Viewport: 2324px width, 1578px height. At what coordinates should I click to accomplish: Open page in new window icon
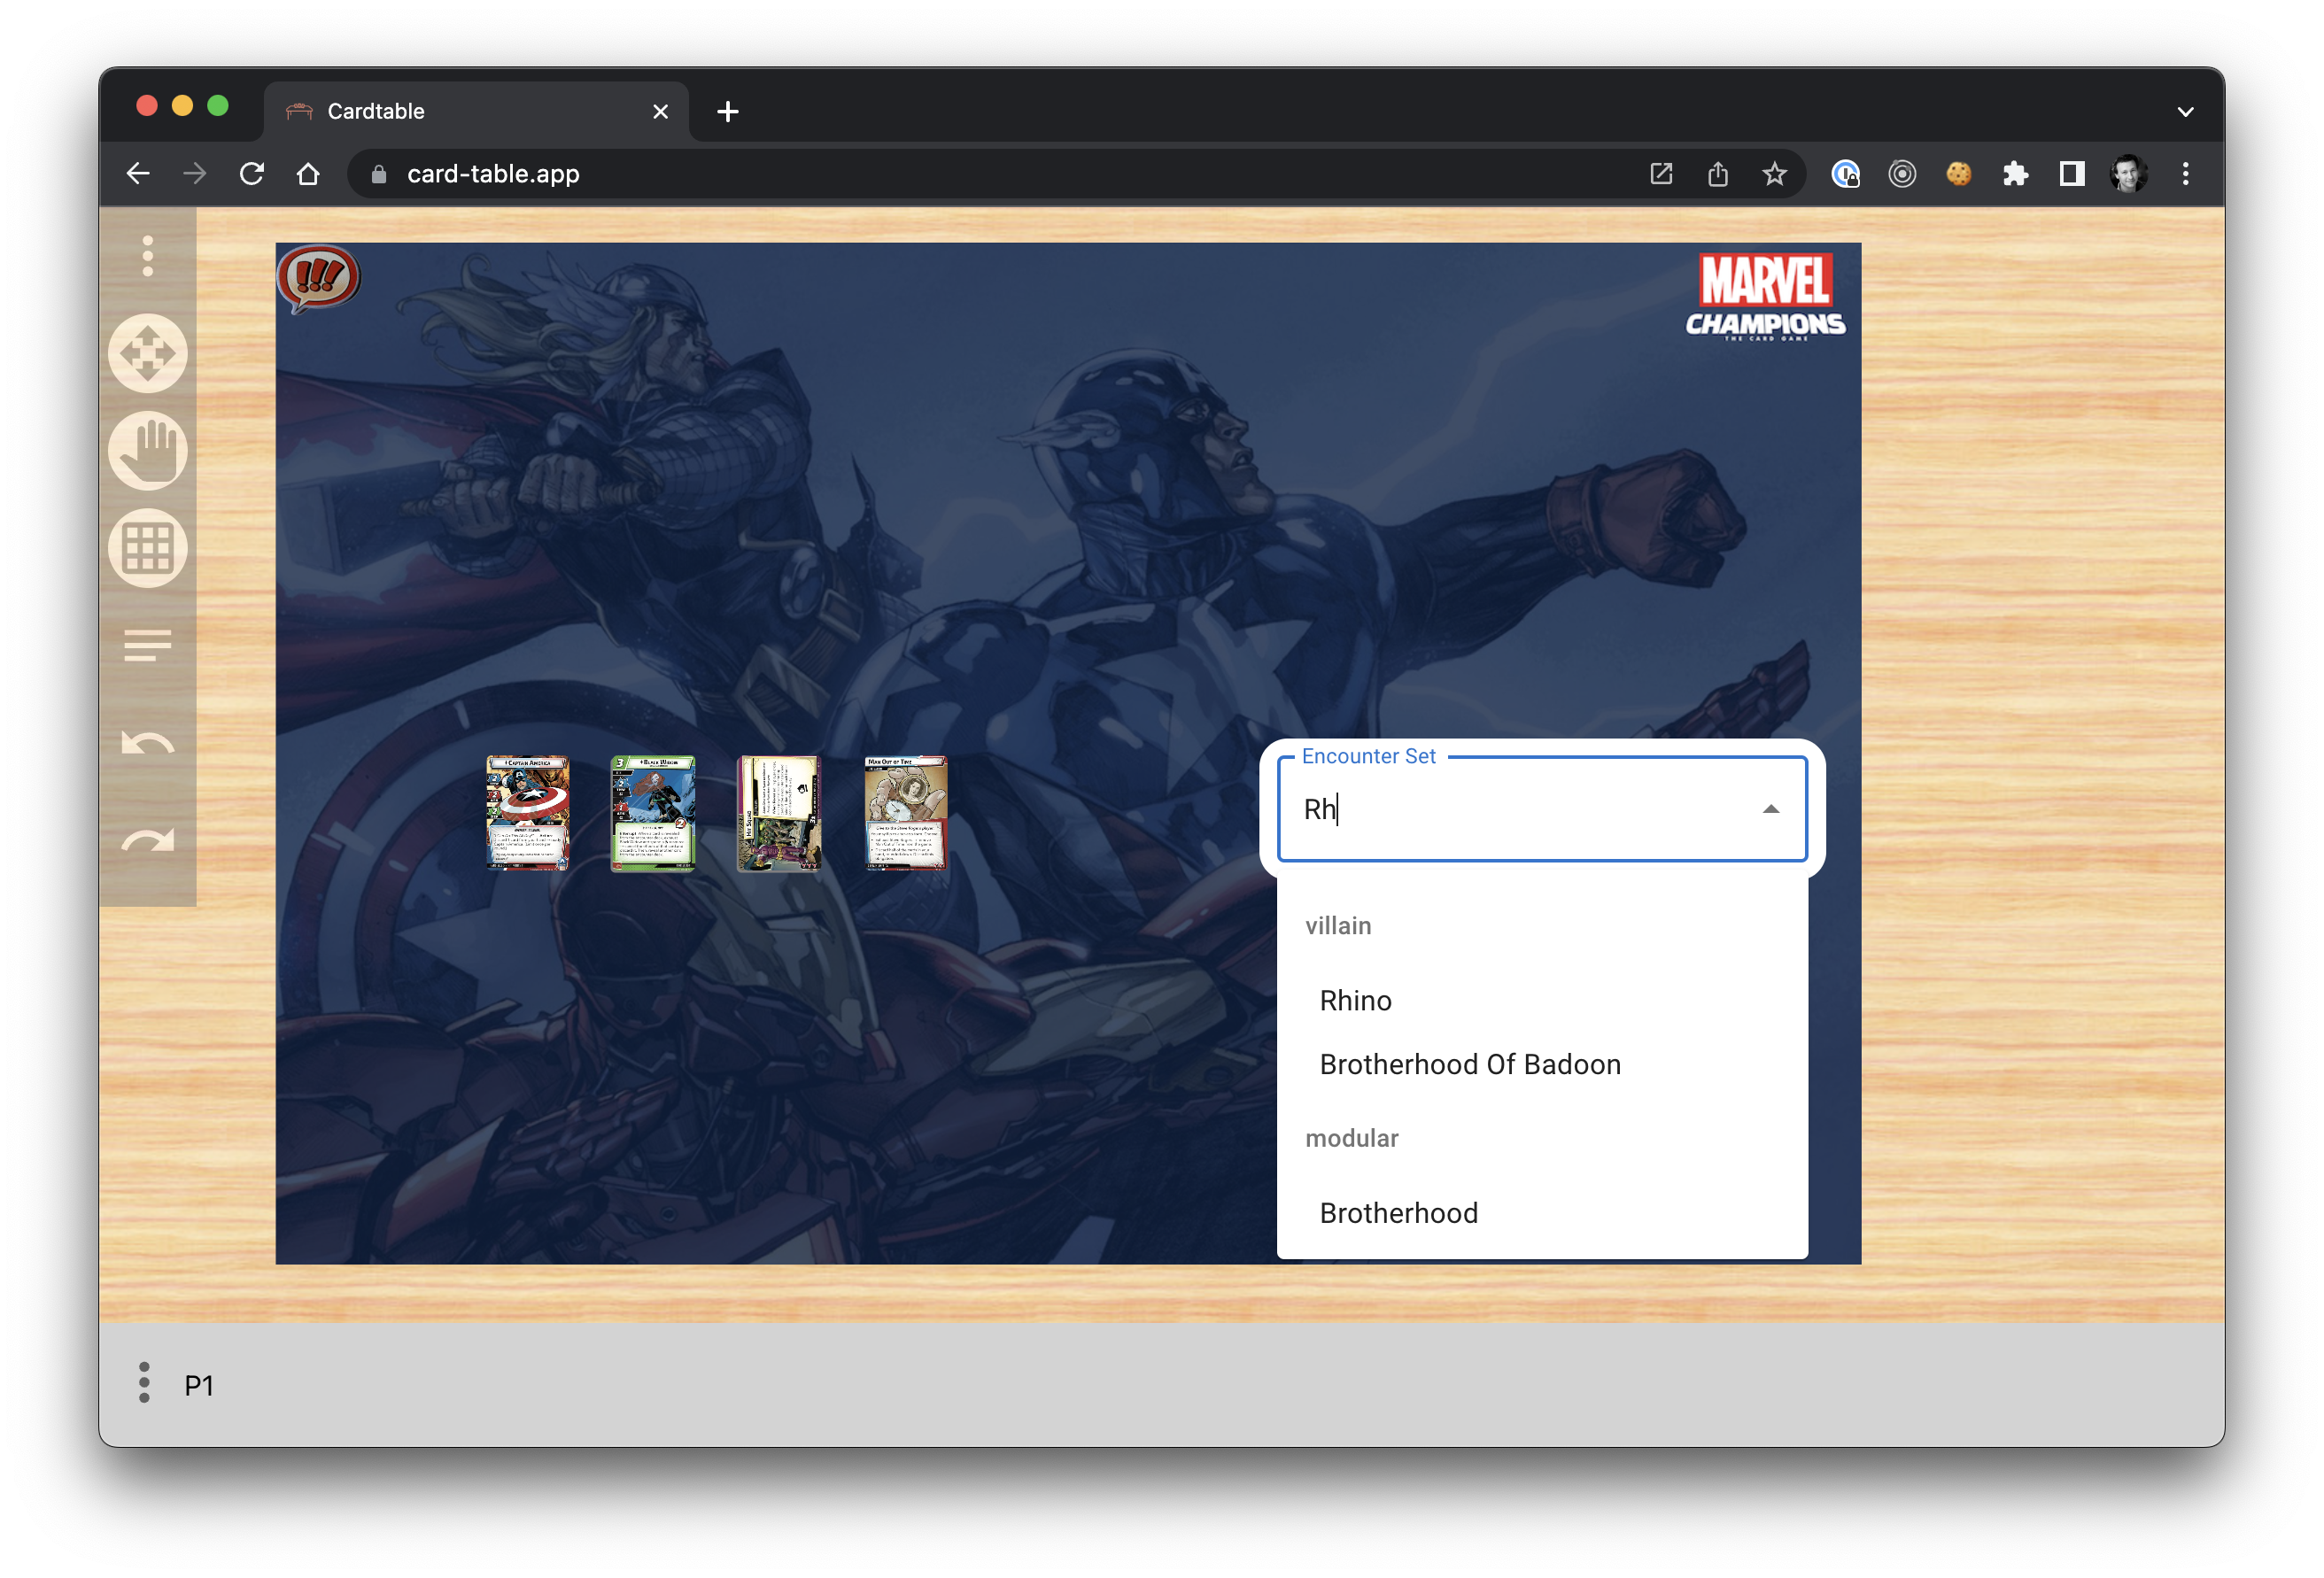(1661, 174)
